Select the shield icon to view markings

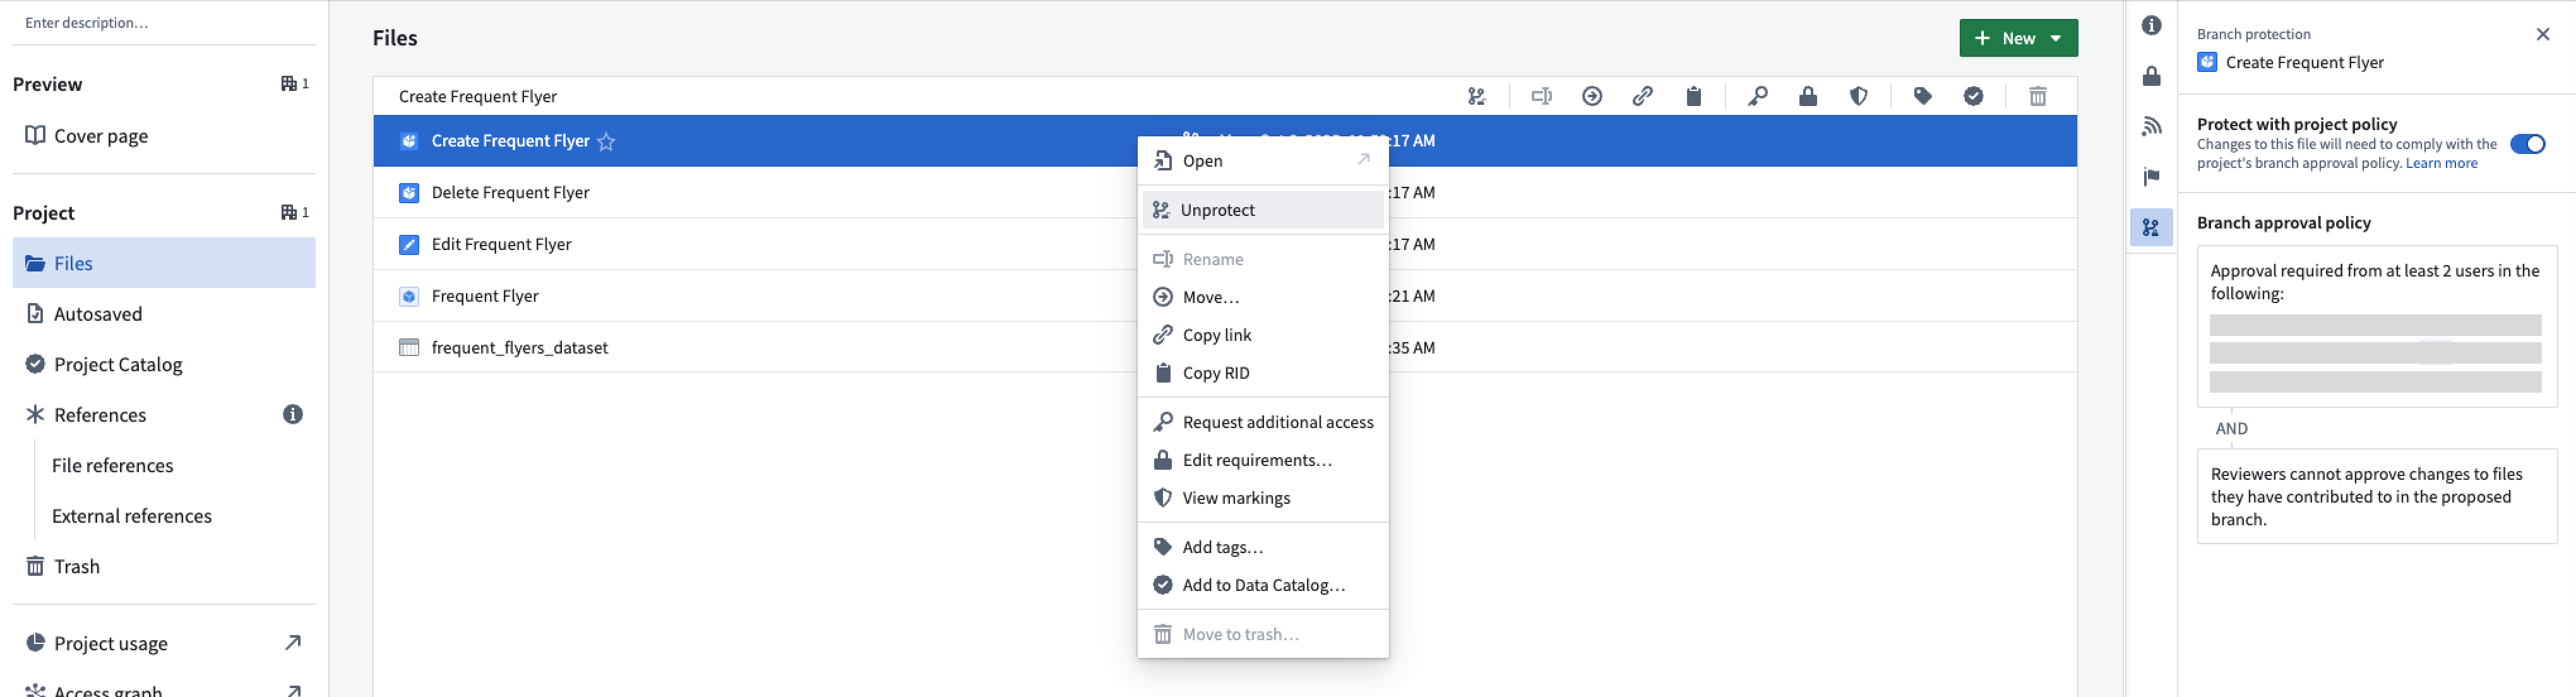pyautogui.click(x=1858, y=96)
